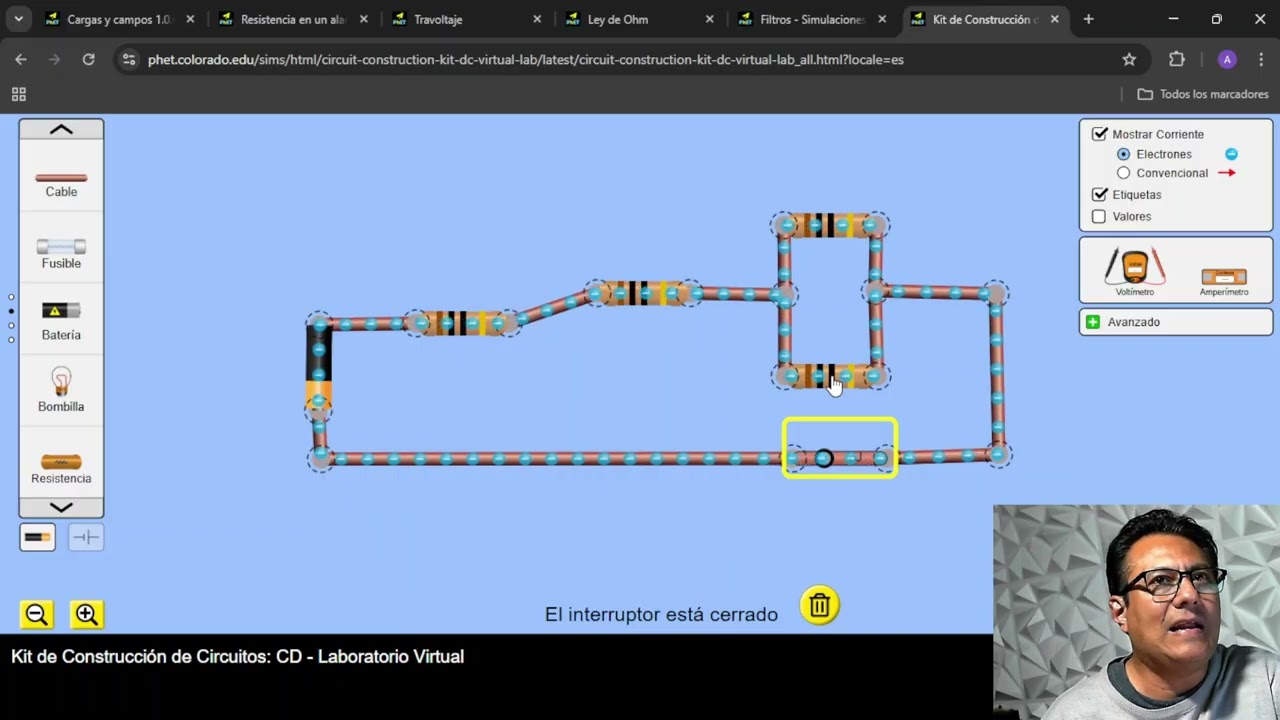Image resolution: width=1280 pixels, height=720 pixels.
Task: Click the selected switch in circuit
Action: pos(839,458)
